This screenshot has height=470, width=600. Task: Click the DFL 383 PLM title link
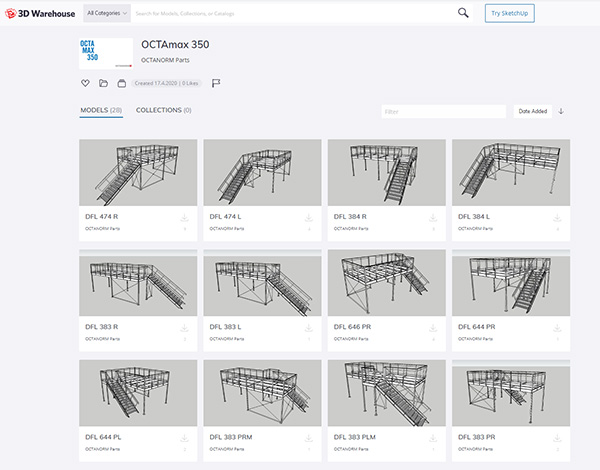pos(354,437)
